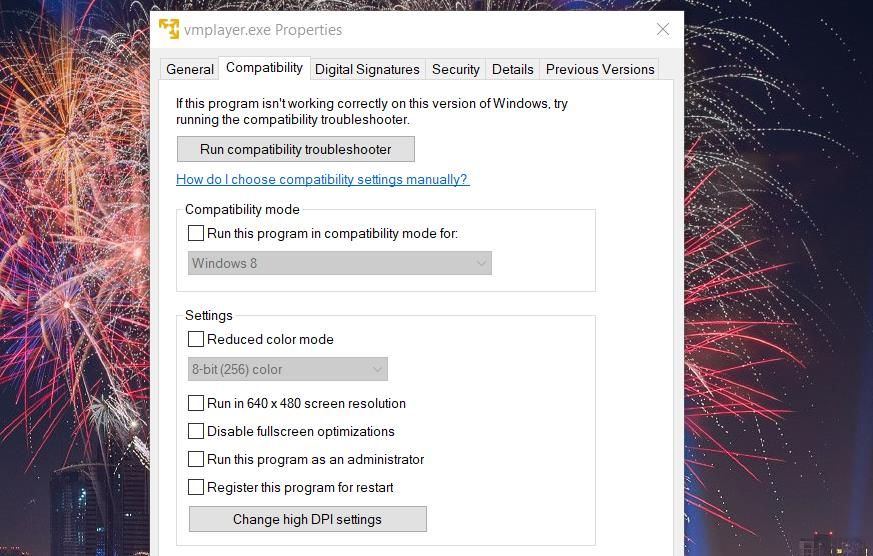This screenshot has width=873, height=556.
Task: Open the General tab
Action: (x=189, y=69)
